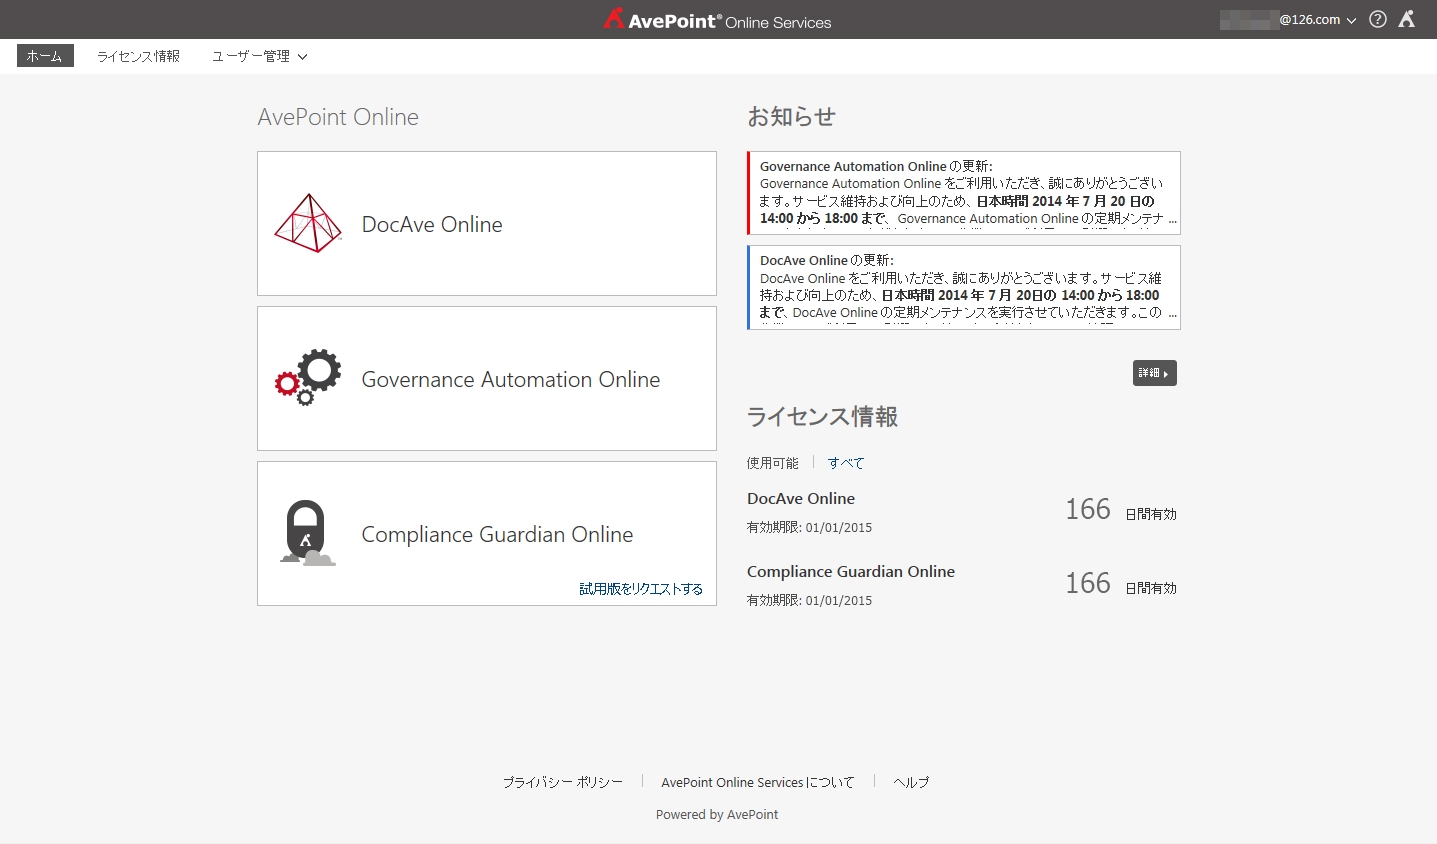Open the Governance Automation Online update notice
The image size is (1437, 844).
pyautogui.click(x=964, y=193)
